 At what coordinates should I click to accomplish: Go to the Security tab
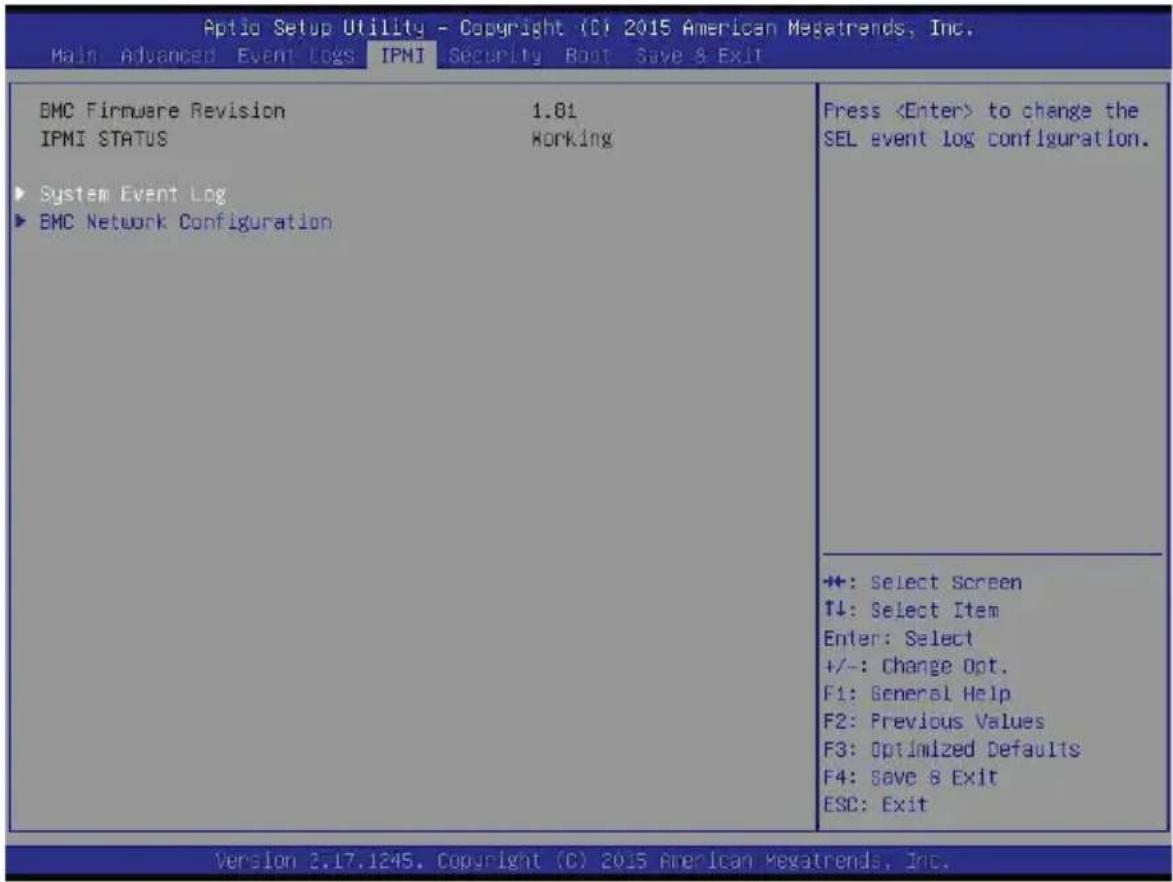pos(495,55)
